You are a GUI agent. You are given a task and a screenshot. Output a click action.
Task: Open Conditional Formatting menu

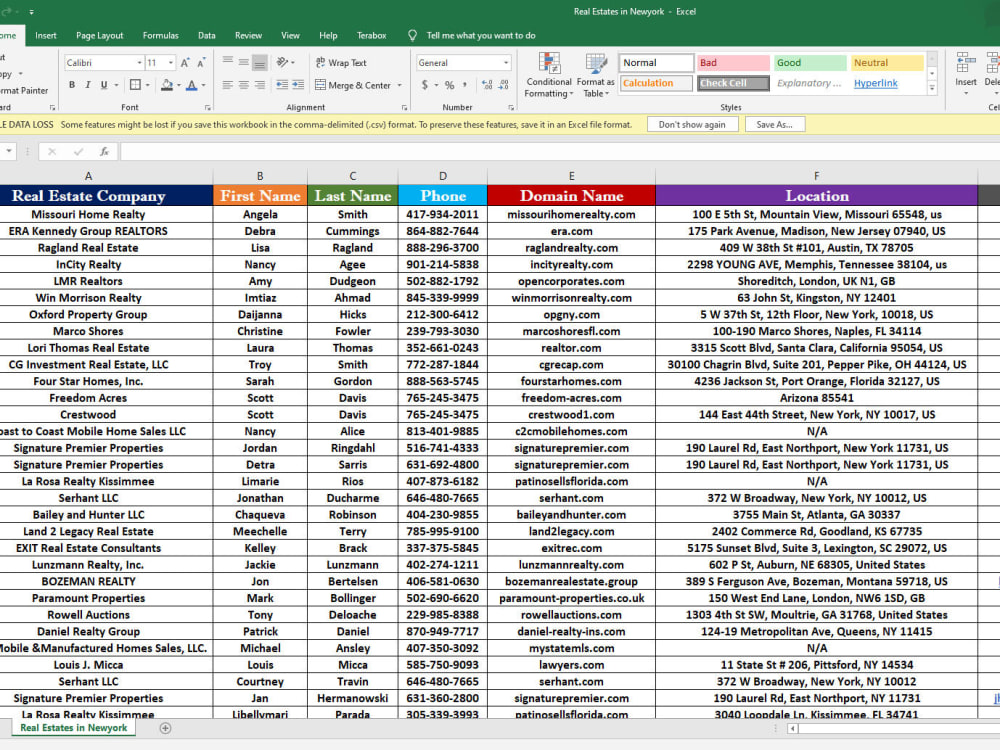pos(549,76)
